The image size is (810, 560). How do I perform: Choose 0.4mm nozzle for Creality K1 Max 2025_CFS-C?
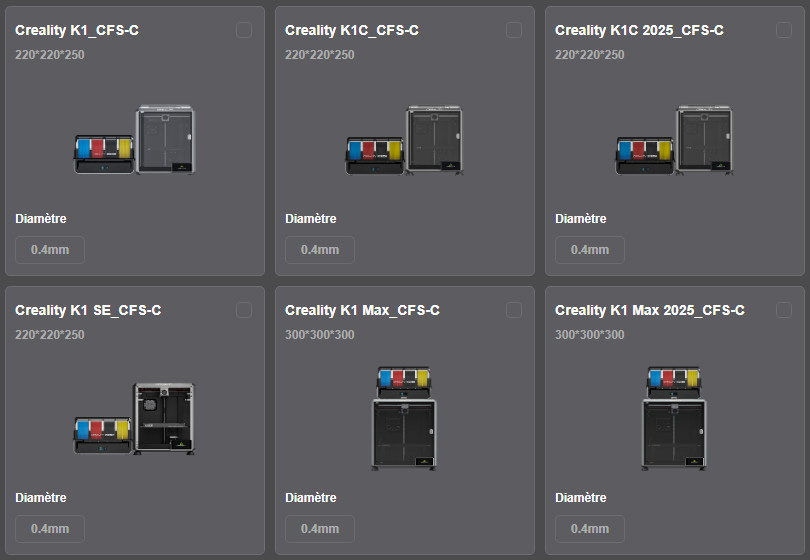tap(590, 528)
